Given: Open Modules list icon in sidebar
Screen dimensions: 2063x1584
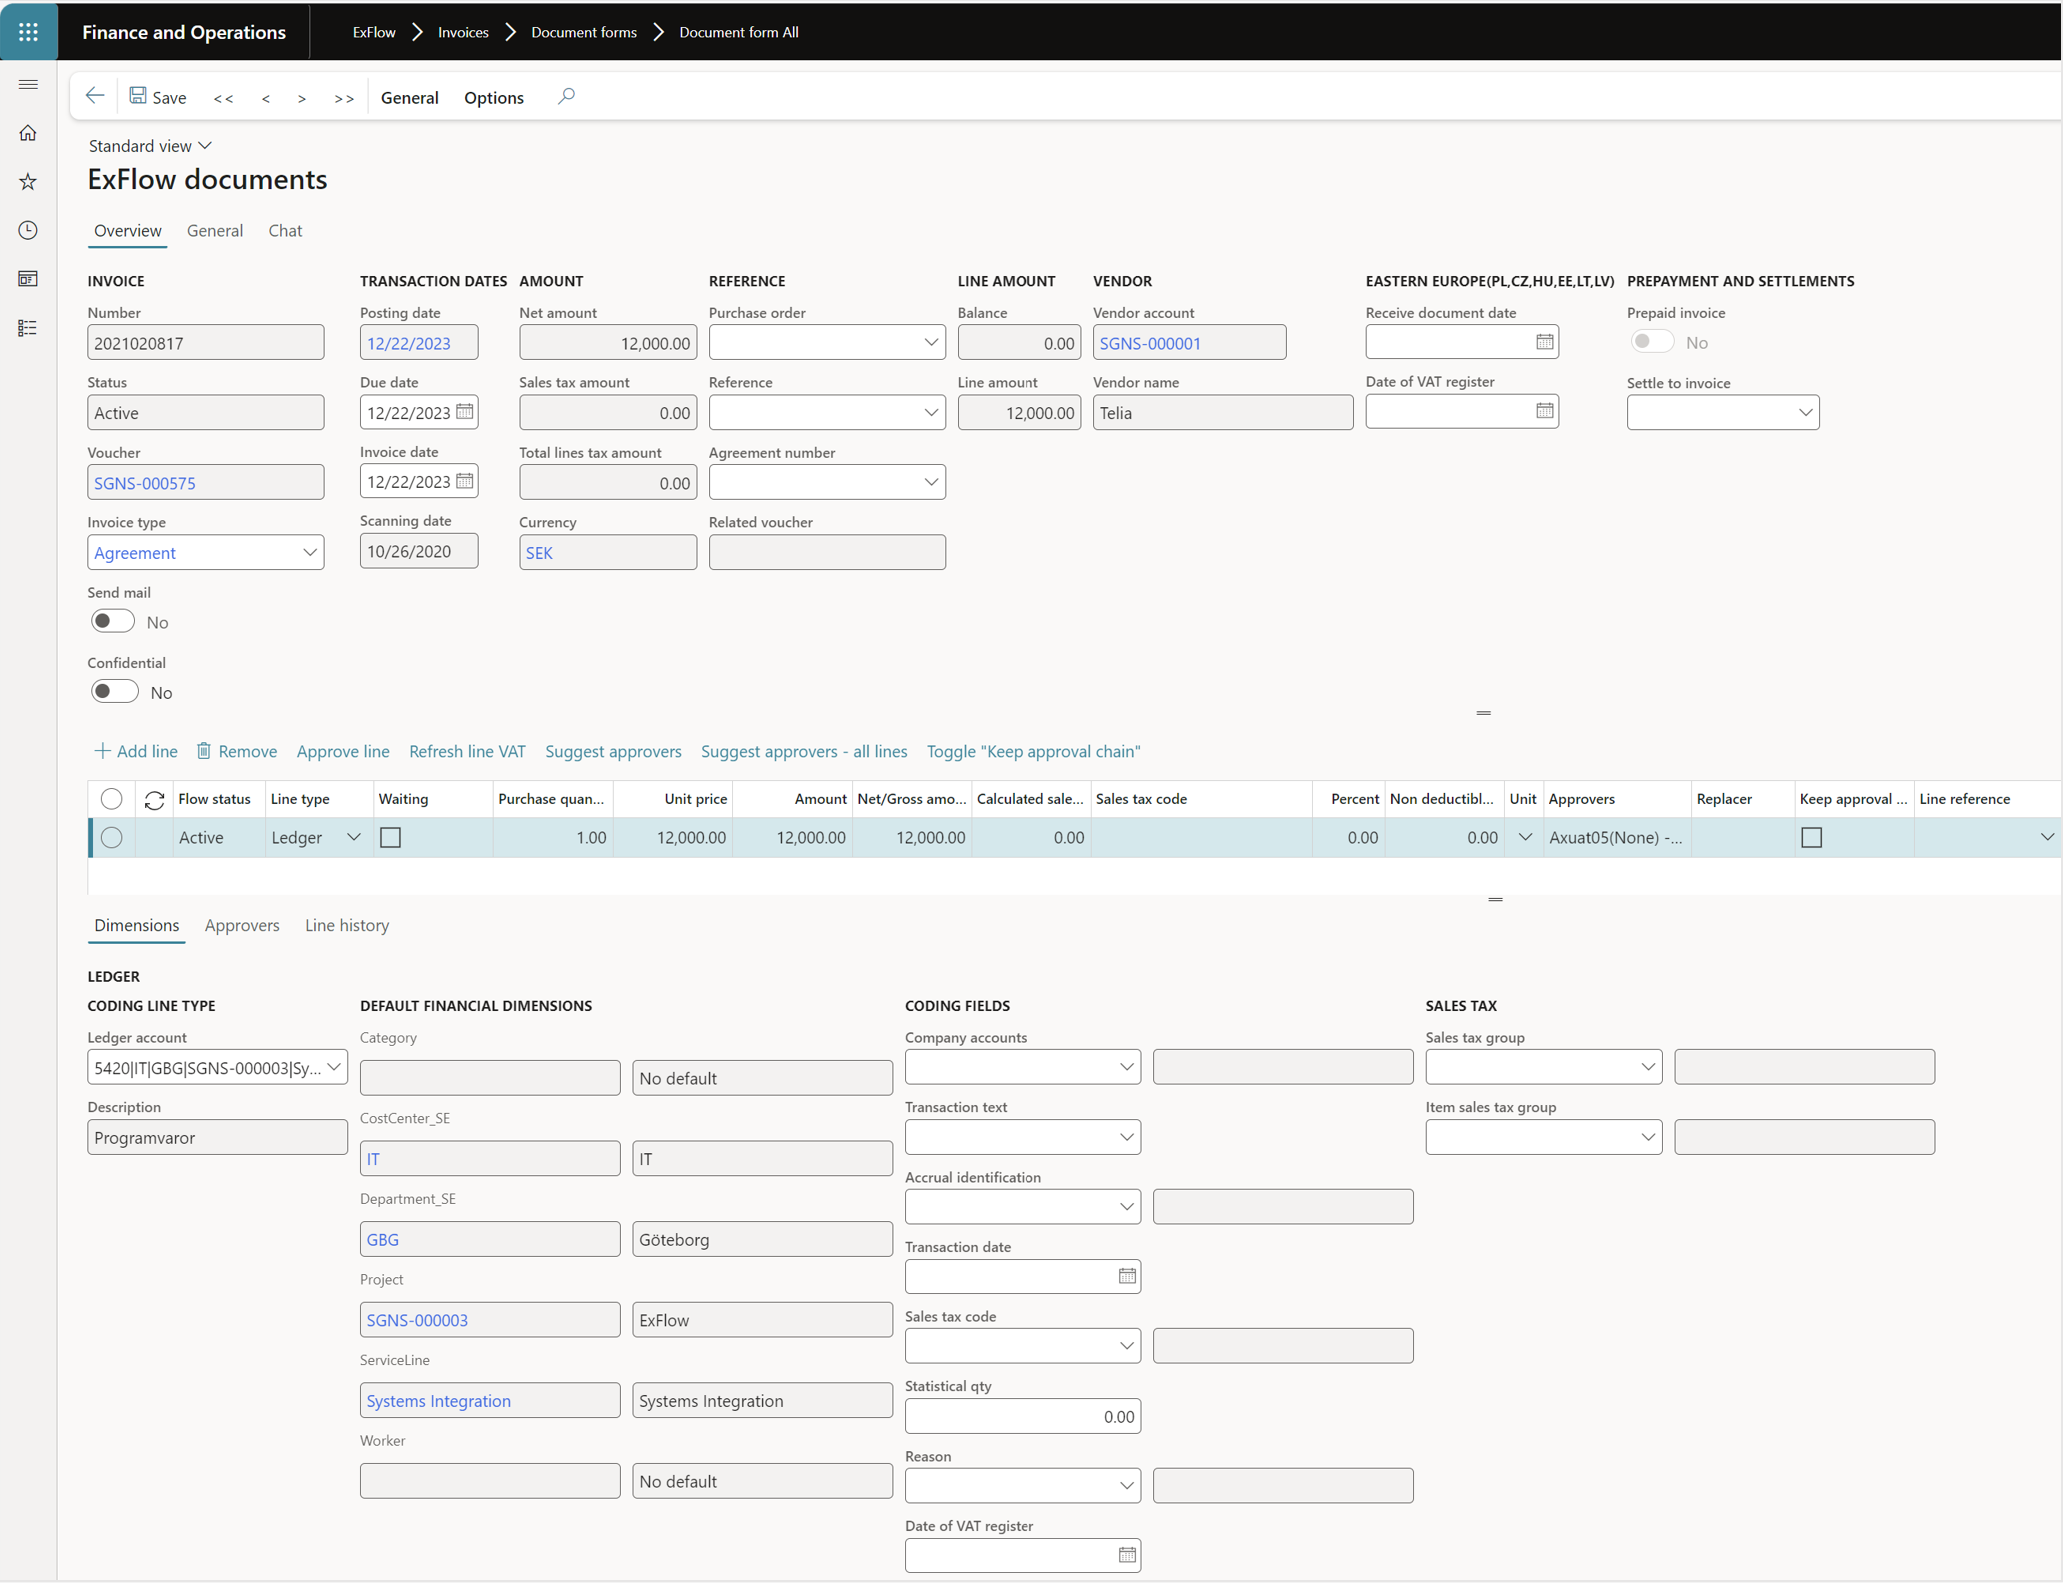Looking at the screenshot, I should pyautogui.click(x=28, y=328).
